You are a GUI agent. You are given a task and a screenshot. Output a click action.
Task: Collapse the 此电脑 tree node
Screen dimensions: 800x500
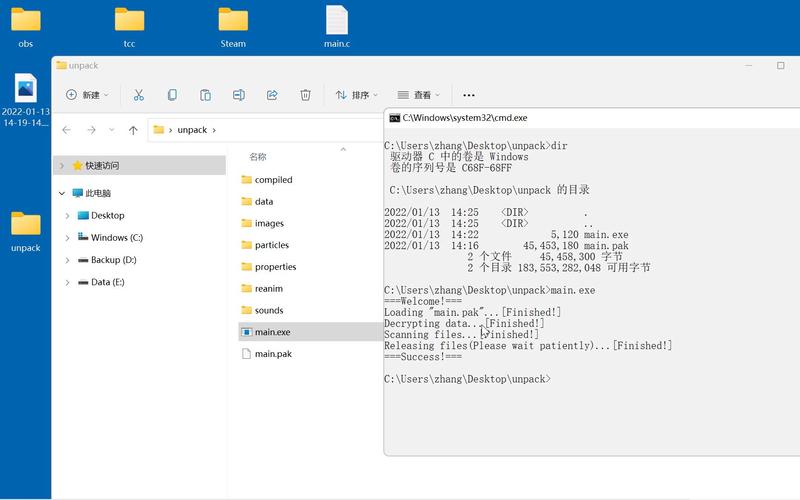click(62, 193)
